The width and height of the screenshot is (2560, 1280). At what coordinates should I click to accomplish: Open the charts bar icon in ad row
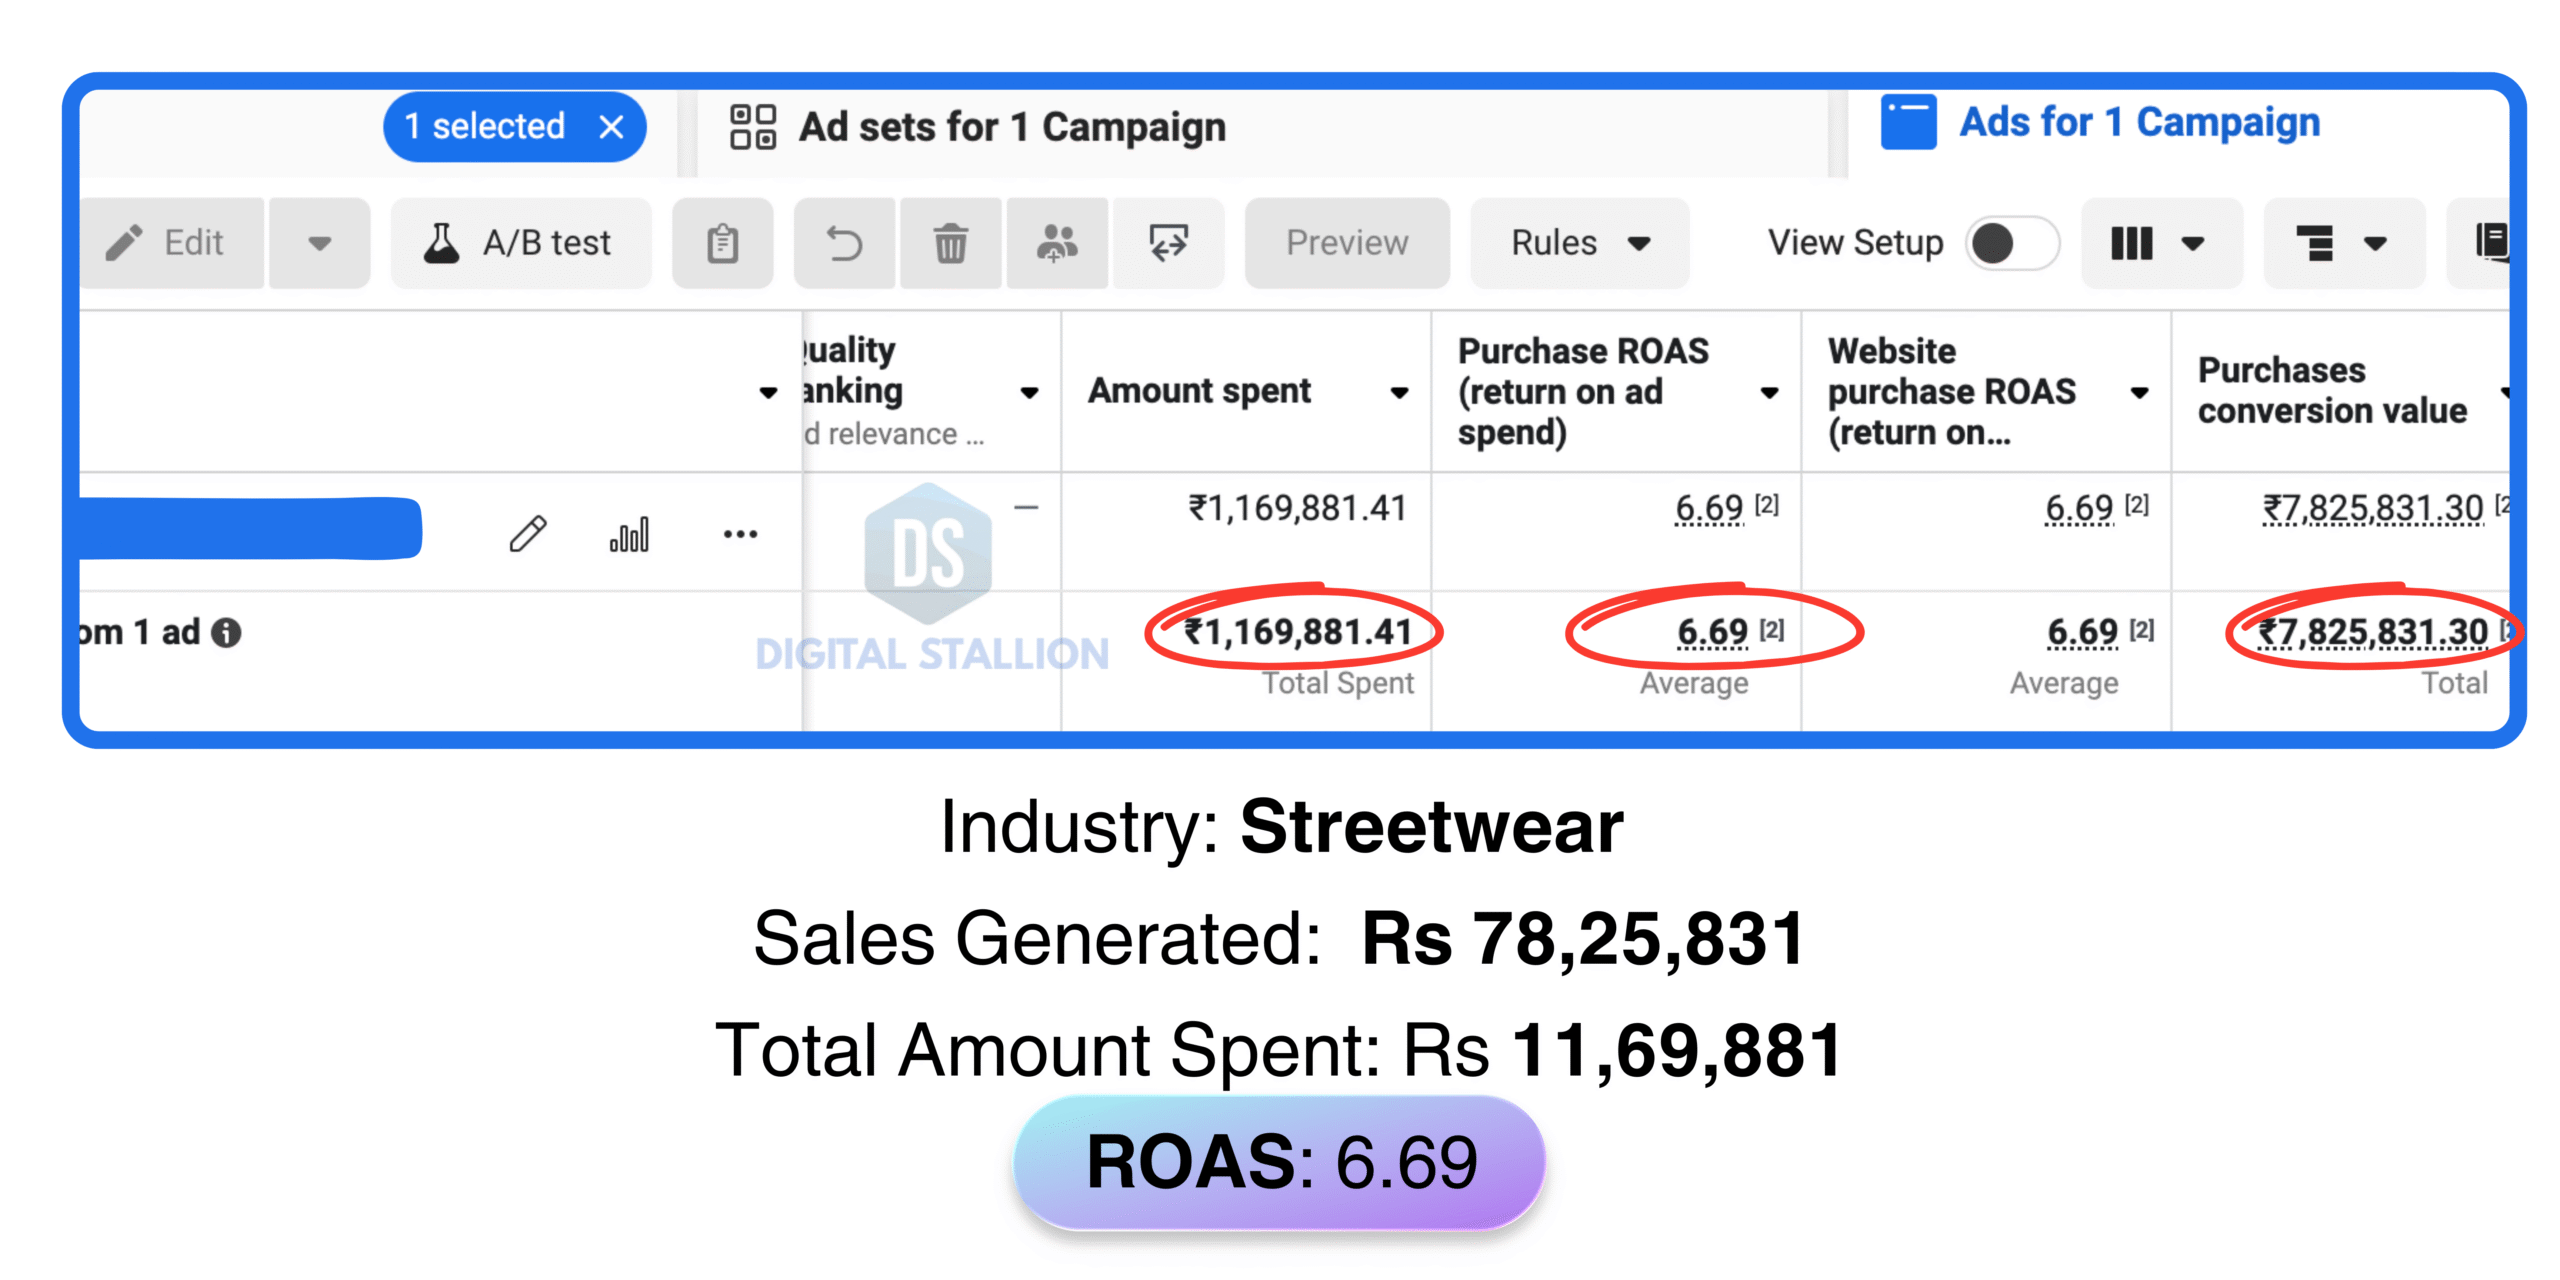(x=629, y=534)
